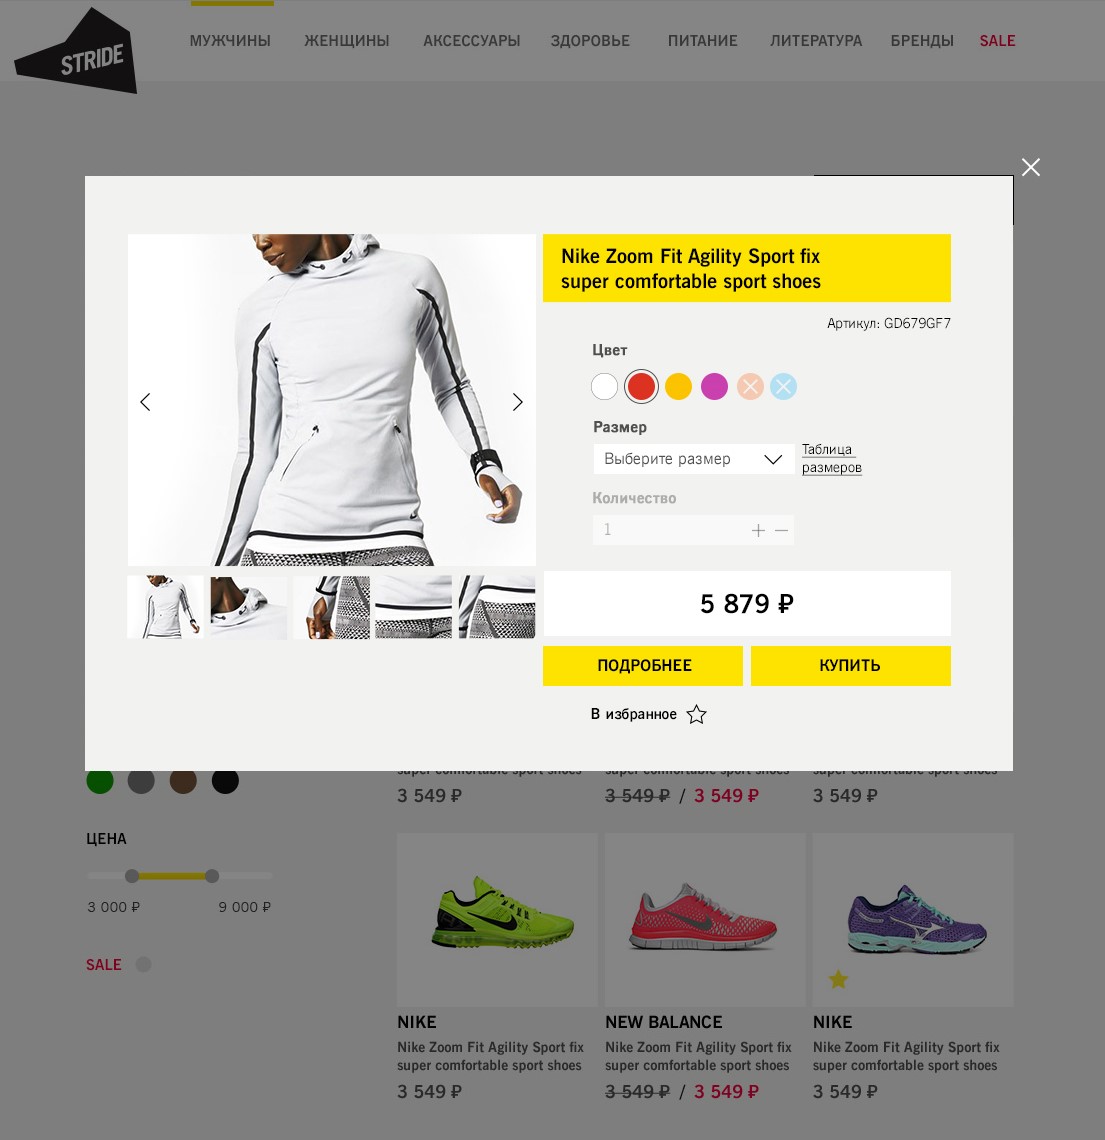
Task: Click the ПОДРОБНЕЕ button
Action: [643, 665]
